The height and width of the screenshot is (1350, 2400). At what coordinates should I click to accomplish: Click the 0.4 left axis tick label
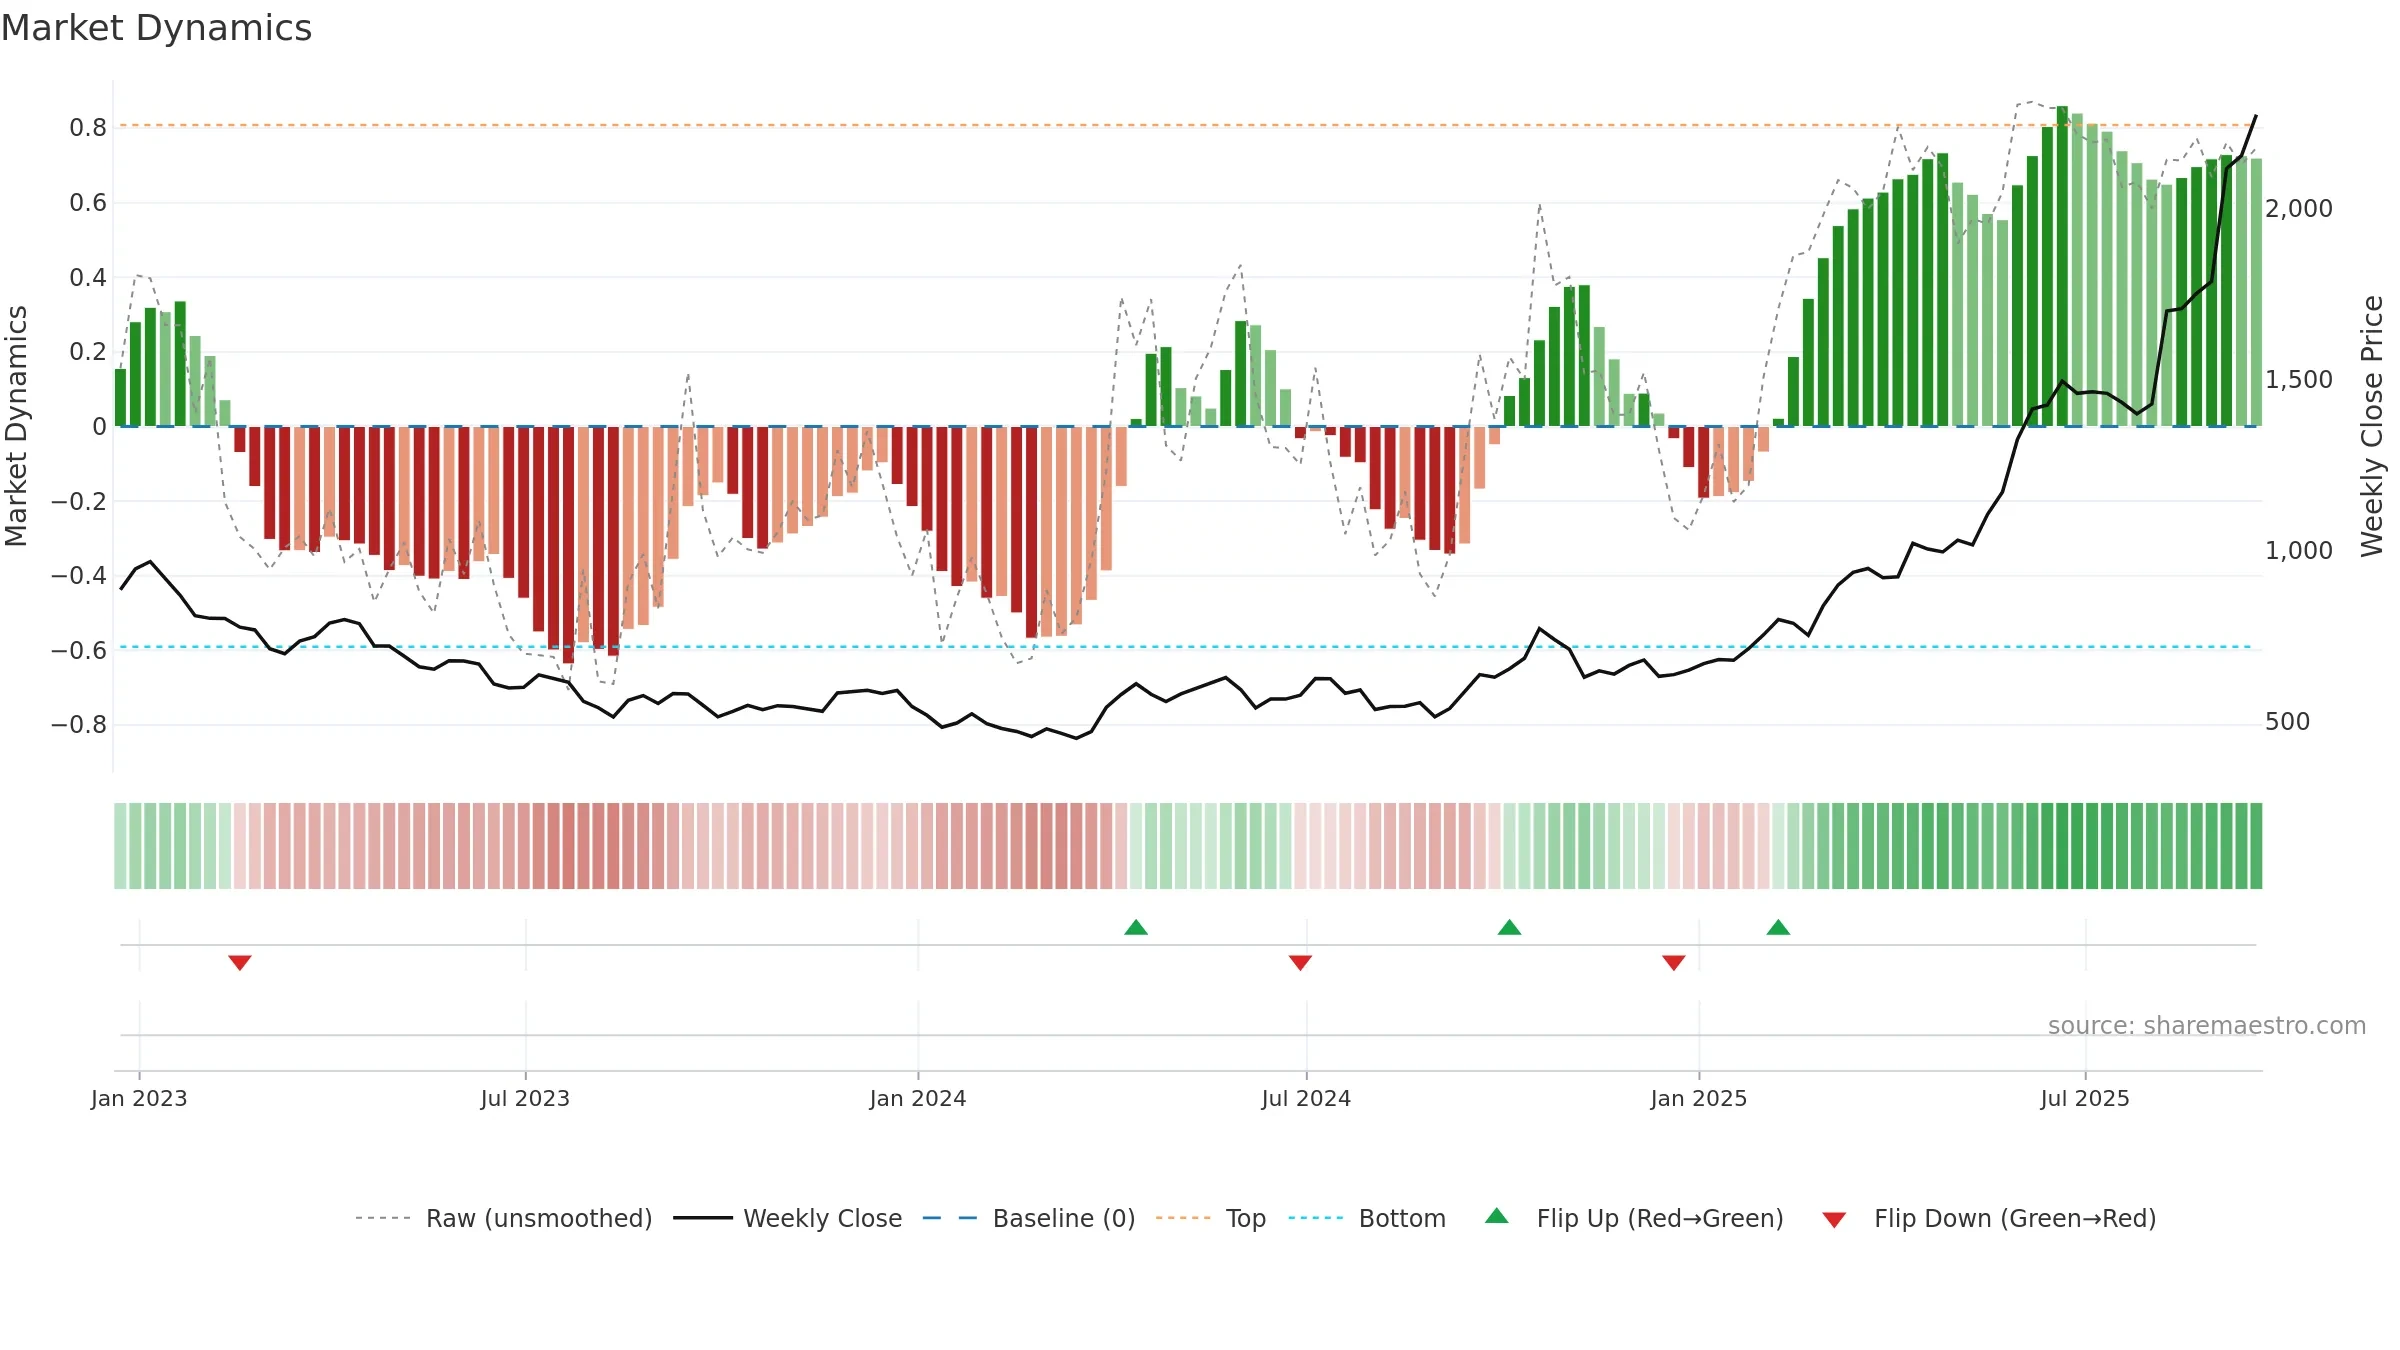point(88,277)
